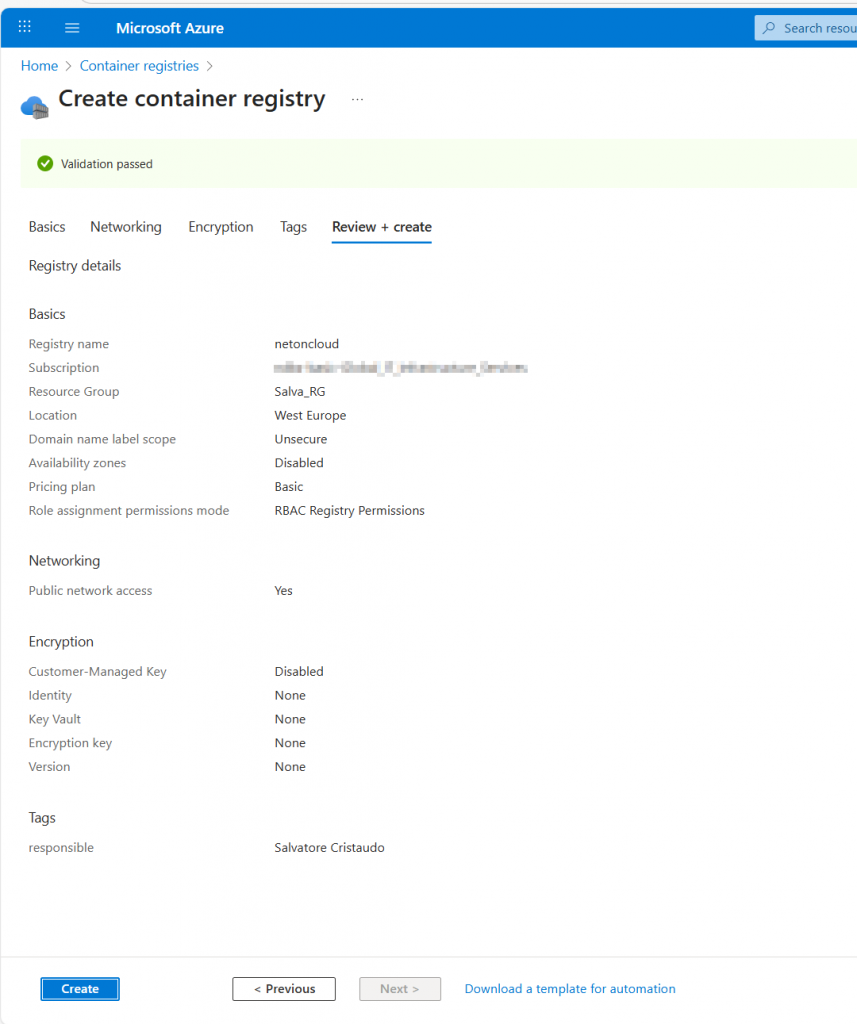Screen dimensions: 857x1024
Task: Click the green validation check icon
Action: (44, 163)
